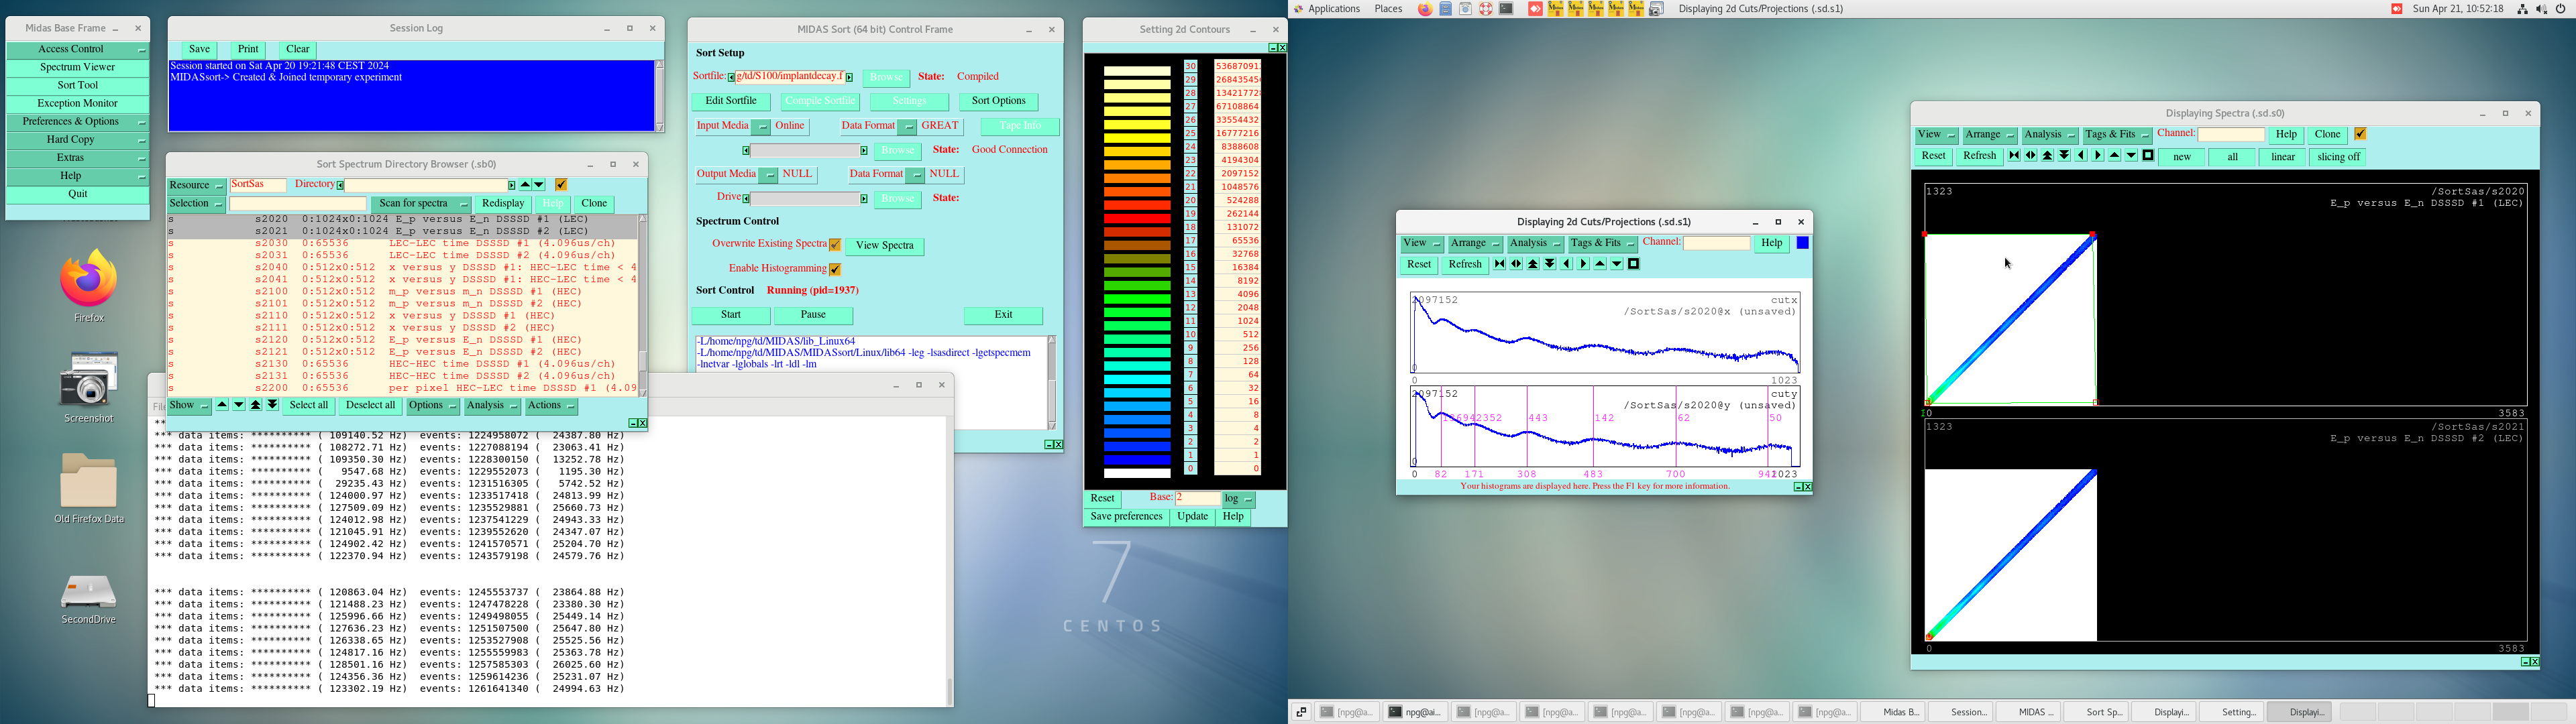Launch Firefox from the top panel
2576x724 pixels.
point(1425,9)
